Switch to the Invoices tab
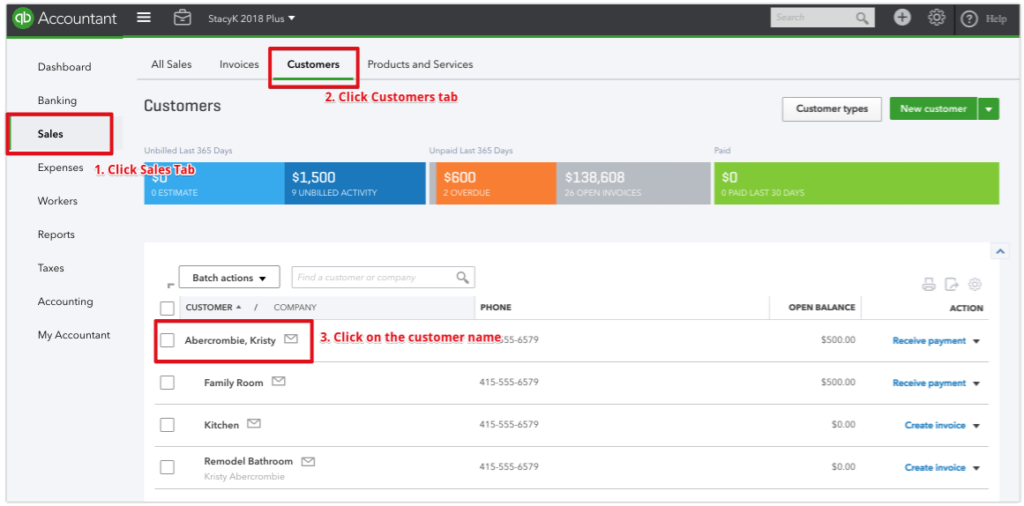This screenshot has width=1024, height=506. (239, 64)
